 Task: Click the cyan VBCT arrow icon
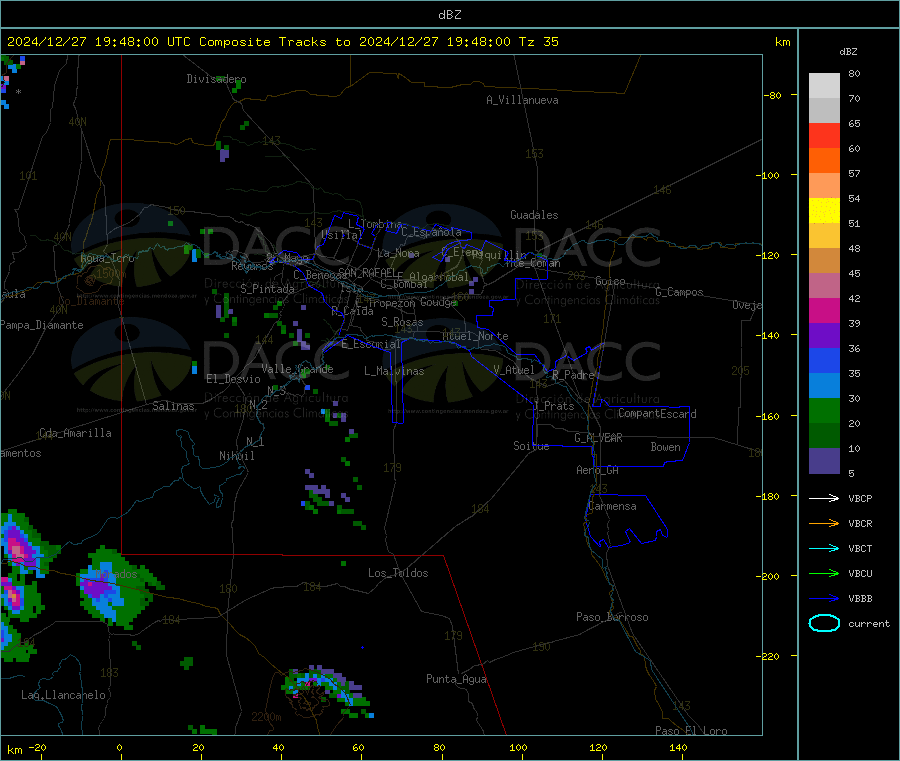tap(824, 549)
